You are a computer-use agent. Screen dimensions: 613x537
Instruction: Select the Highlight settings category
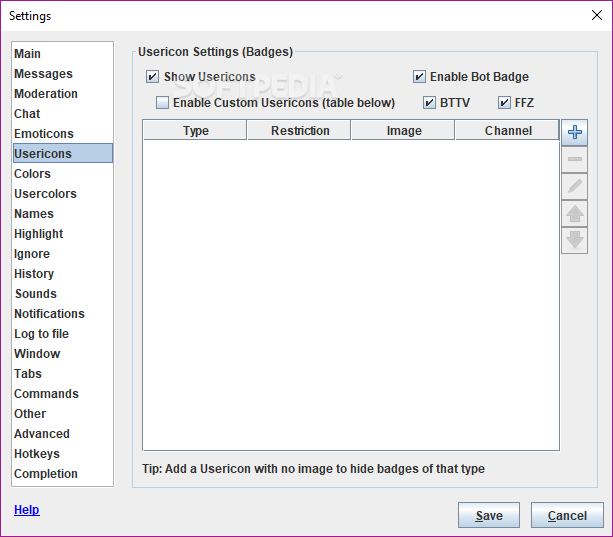coord(63,233)
